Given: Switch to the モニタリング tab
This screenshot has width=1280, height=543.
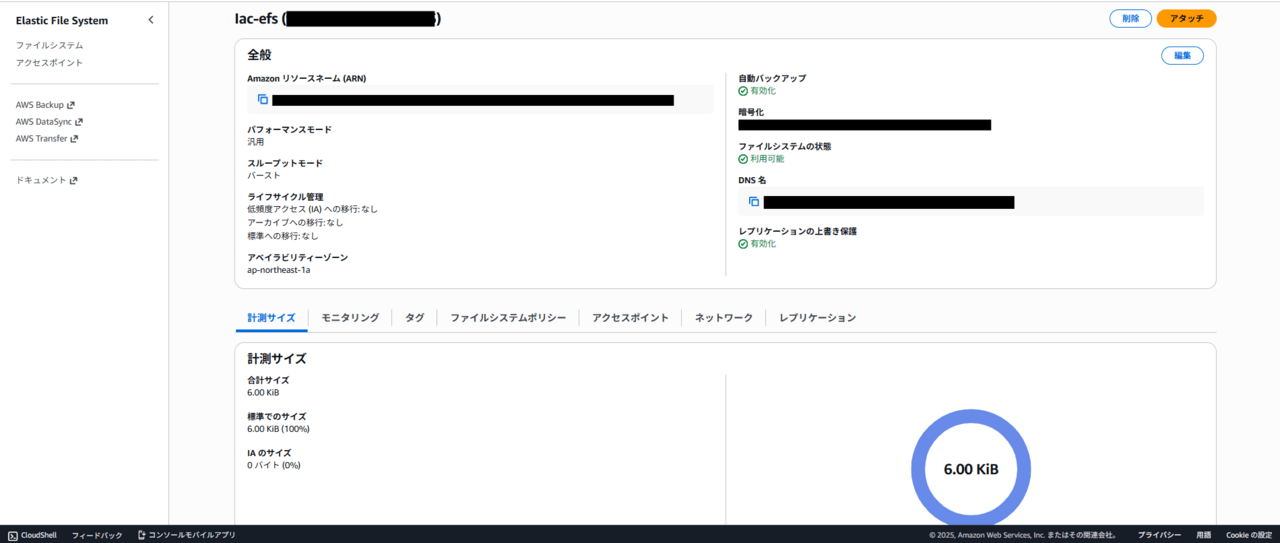Looking at the screenshot, I should (350, 318).
